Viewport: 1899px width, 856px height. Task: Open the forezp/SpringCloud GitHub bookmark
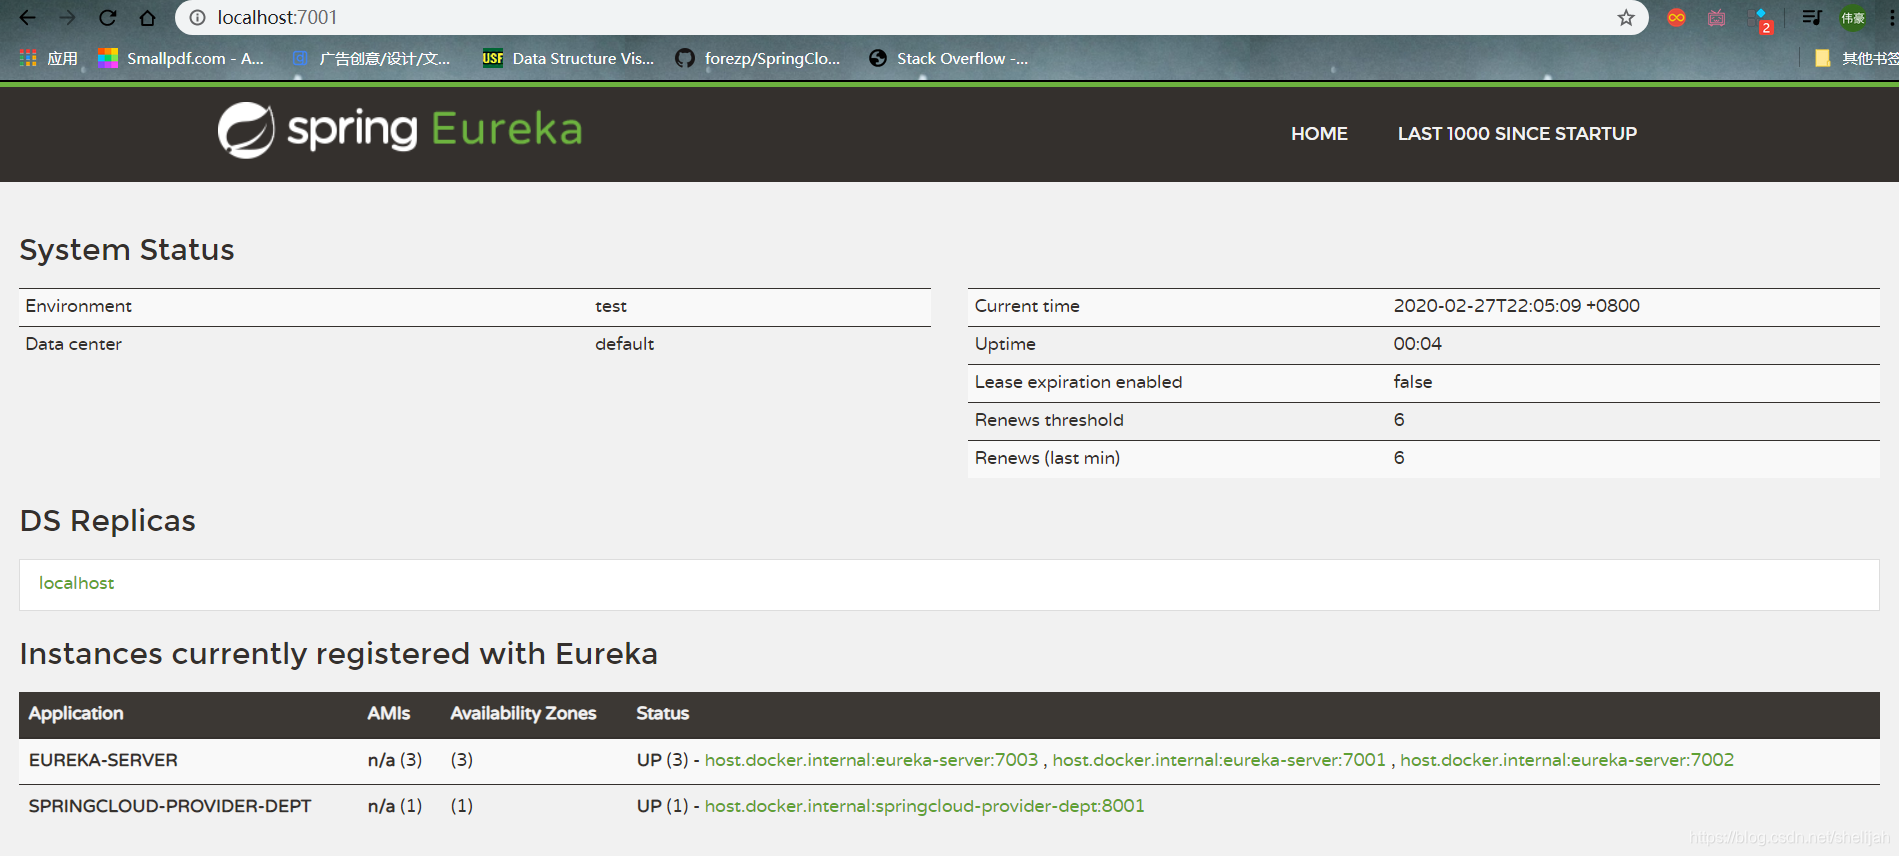pos(758,58)
